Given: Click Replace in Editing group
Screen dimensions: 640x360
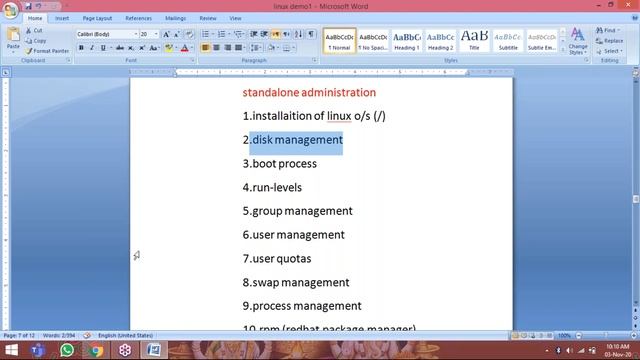Looking at the screenshot, I should tap(609, 41).
